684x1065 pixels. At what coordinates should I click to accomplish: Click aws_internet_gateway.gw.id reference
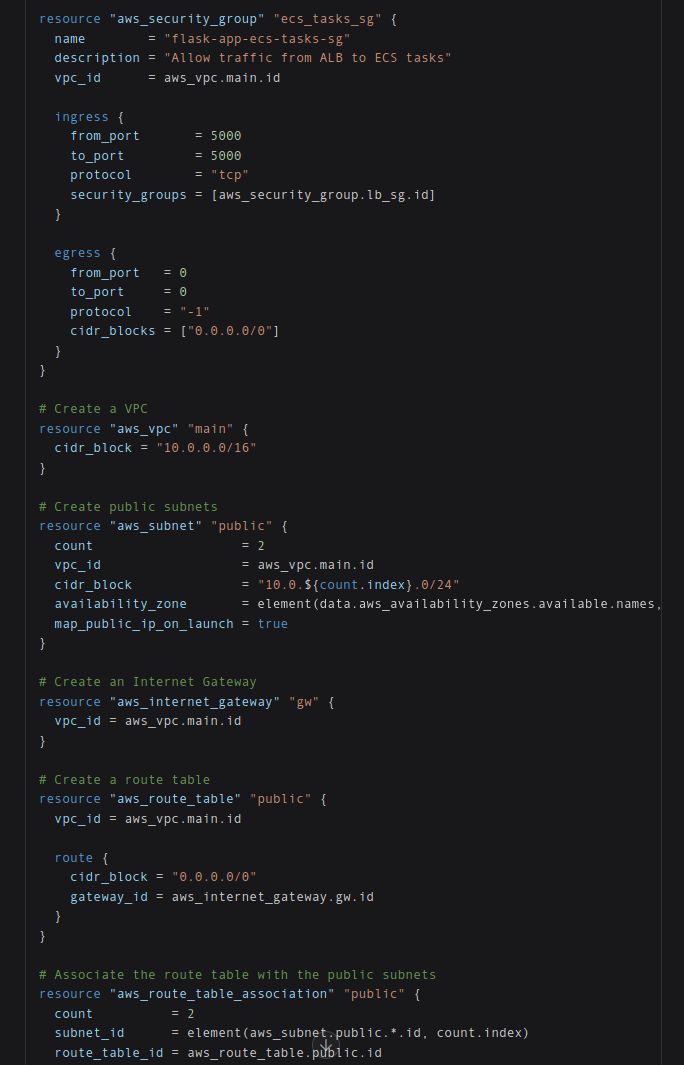coord(272,897)
